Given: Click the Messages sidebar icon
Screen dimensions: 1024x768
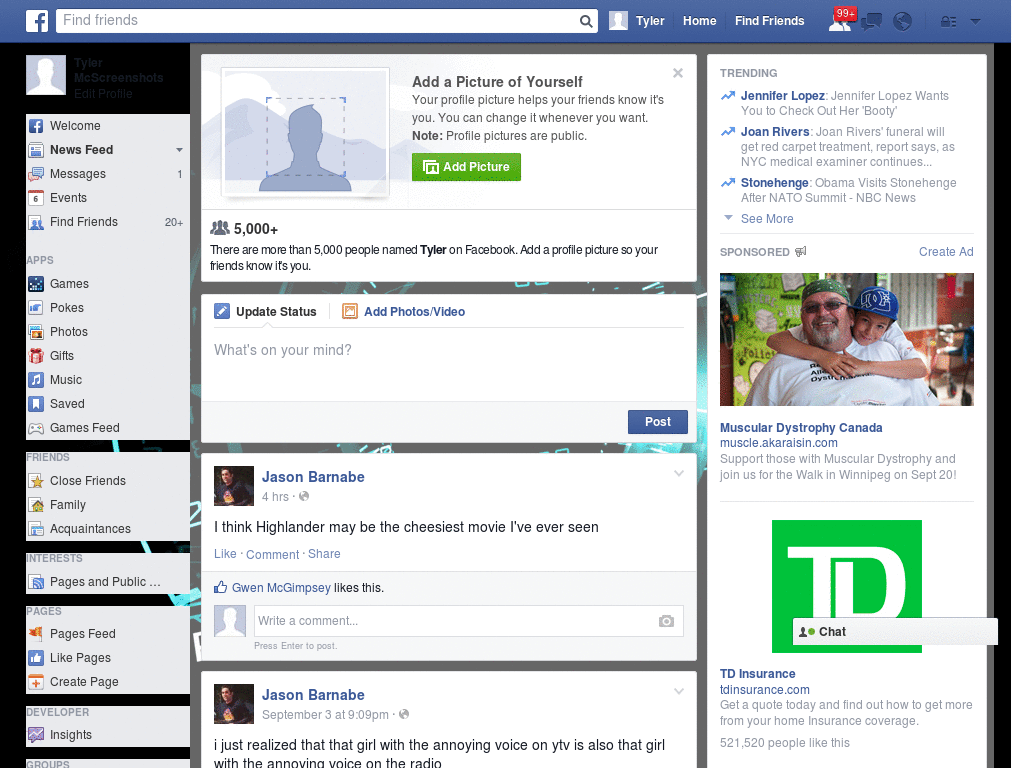Looking at the screenshot, I should click(x=36, y=174).
